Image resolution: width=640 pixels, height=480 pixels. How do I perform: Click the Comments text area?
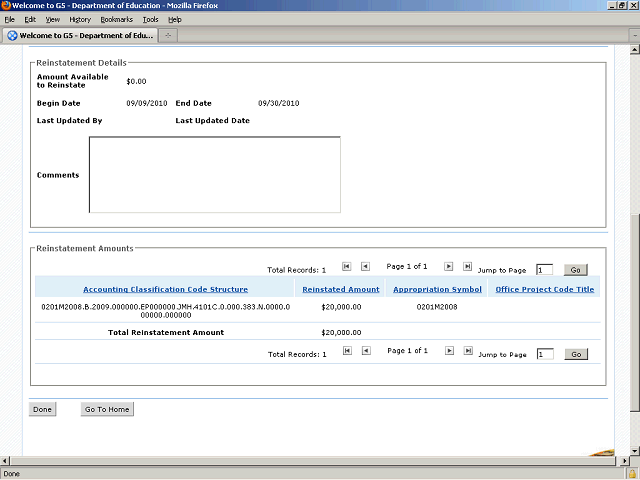pos(215,175)
